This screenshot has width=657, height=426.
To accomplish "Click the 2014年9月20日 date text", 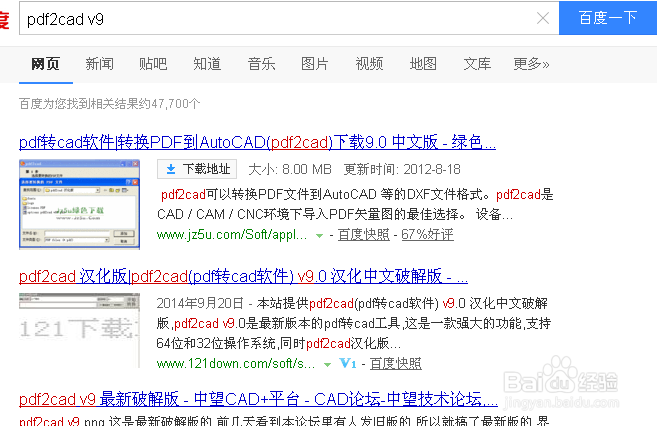I will point(200,303).
